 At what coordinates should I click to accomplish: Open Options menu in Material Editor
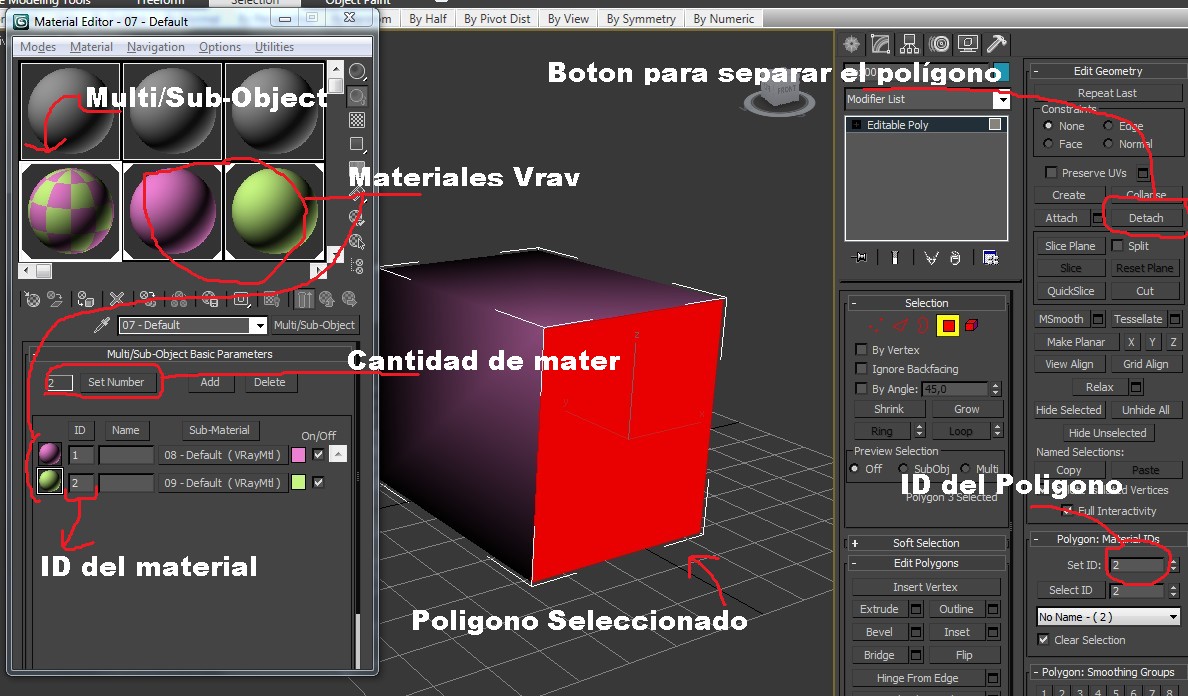(x=220, y=47)
